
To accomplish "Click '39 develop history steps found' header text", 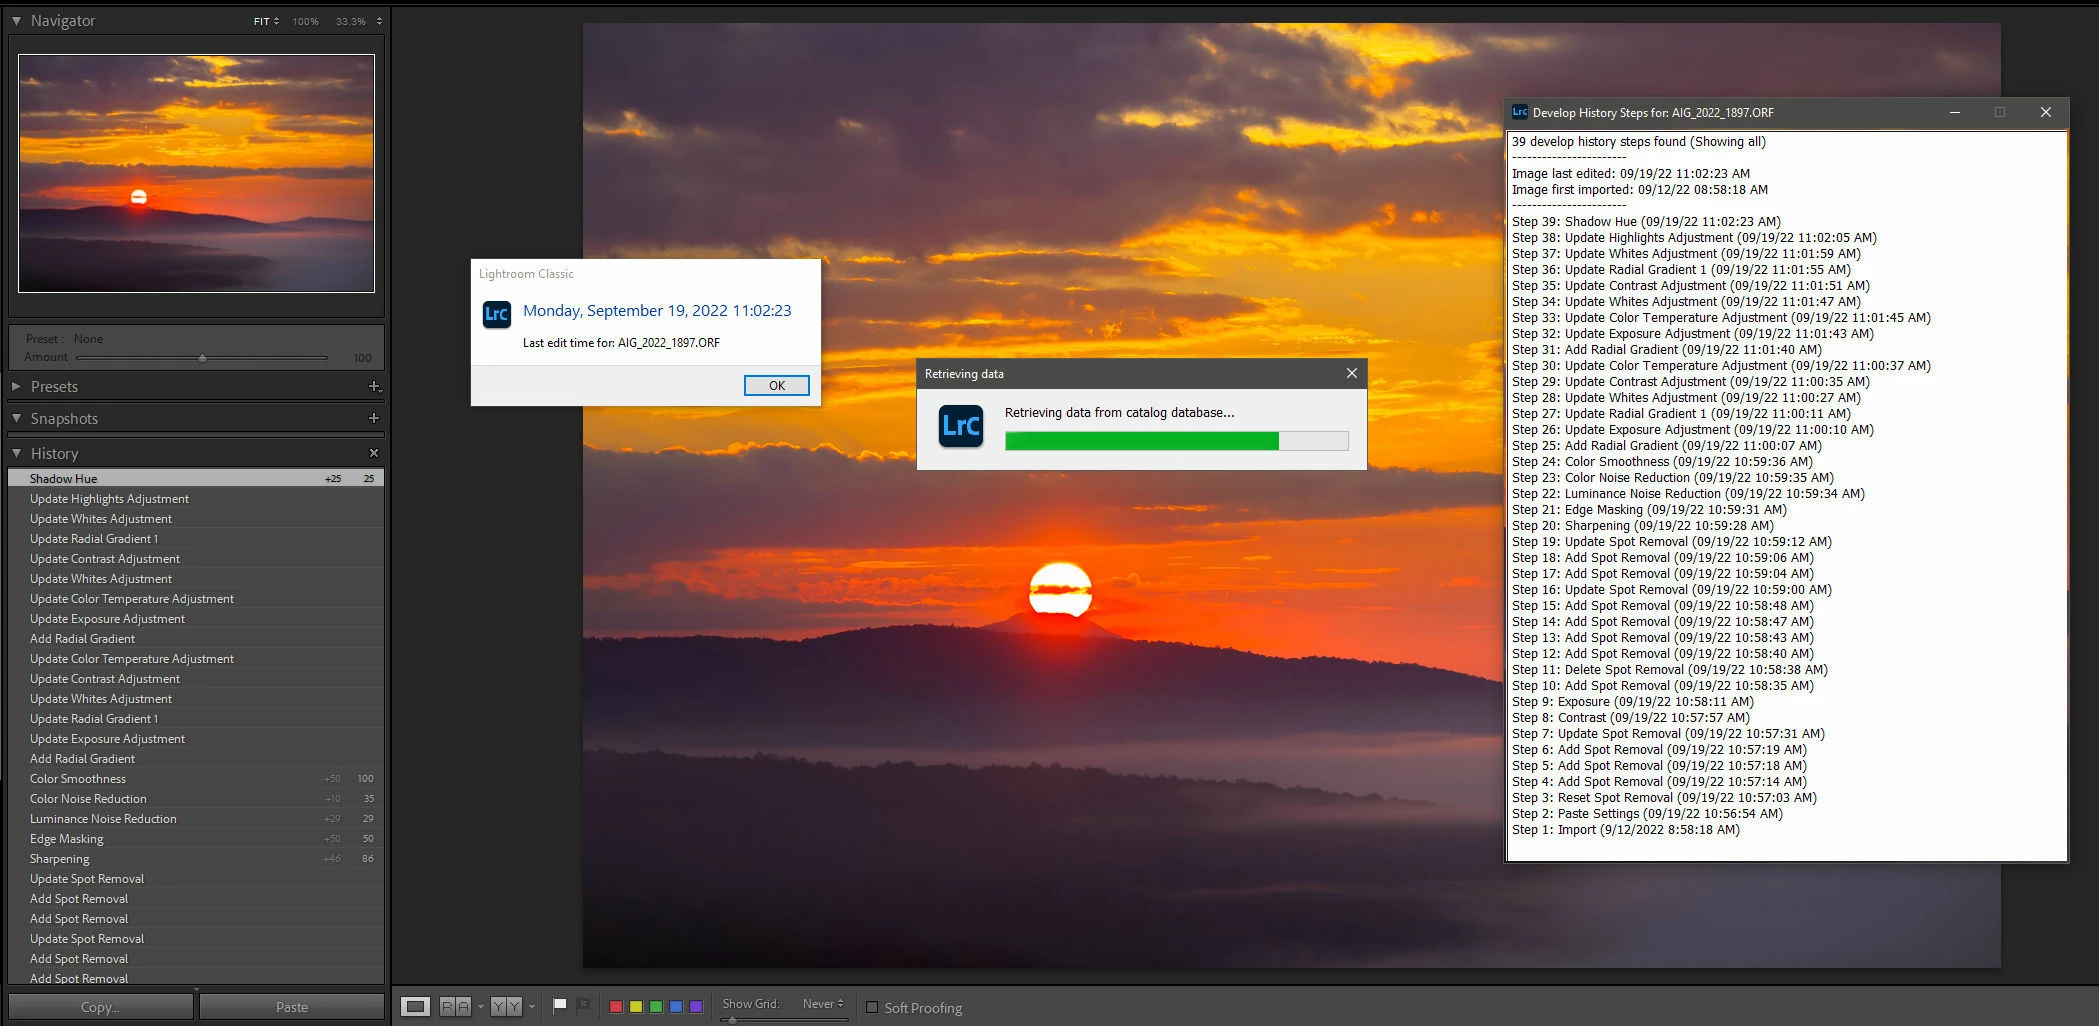I will [1639, 141].
